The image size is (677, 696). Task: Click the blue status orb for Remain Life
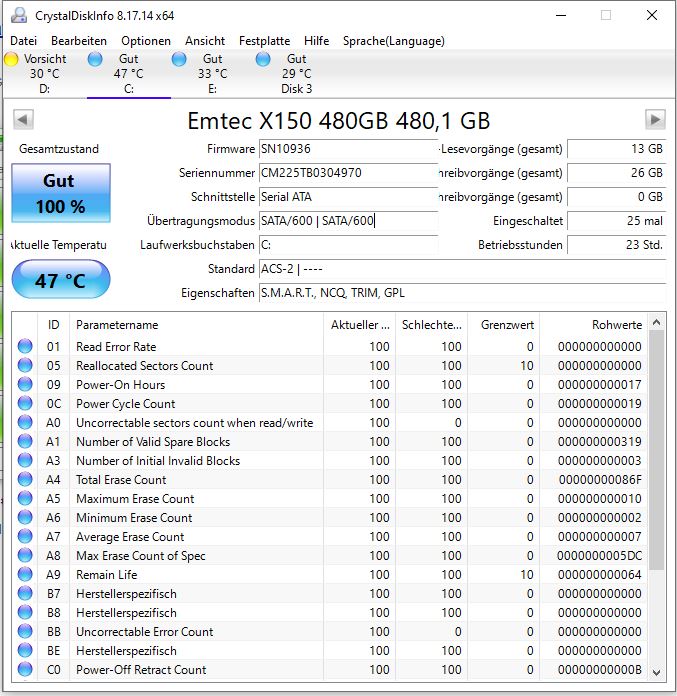point(25,574)
